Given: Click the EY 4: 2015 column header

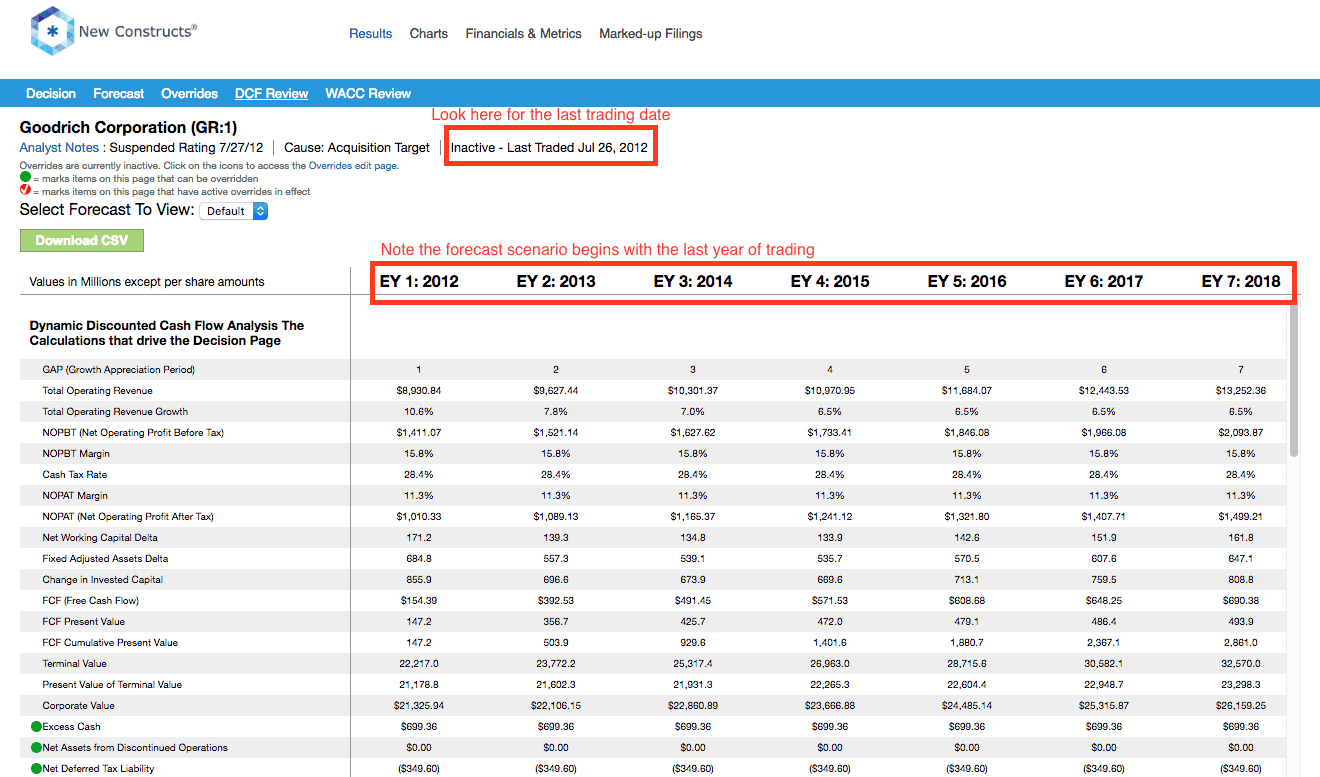Looking at the screenshot, I should (x=830, y=282).
